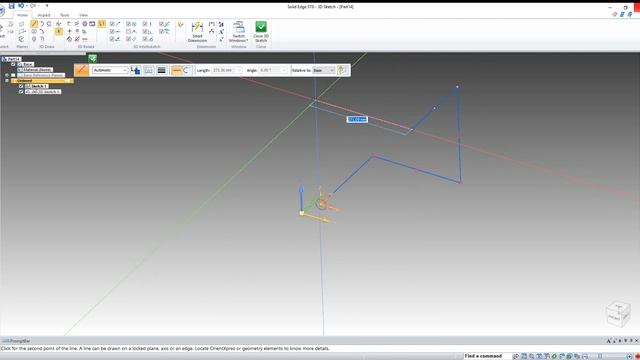Open the Tools ribbon tab
640x360 pixels.
(65, 15)
